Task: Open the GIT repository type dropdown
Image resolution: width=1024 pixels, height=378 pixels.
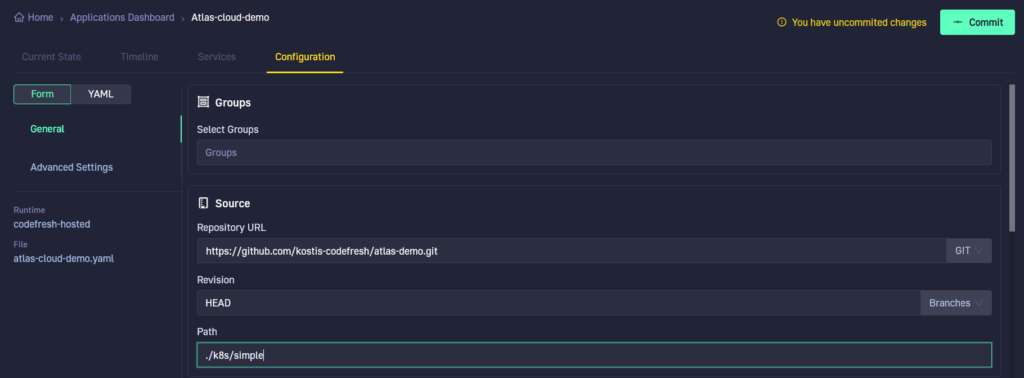Action: 968,251
